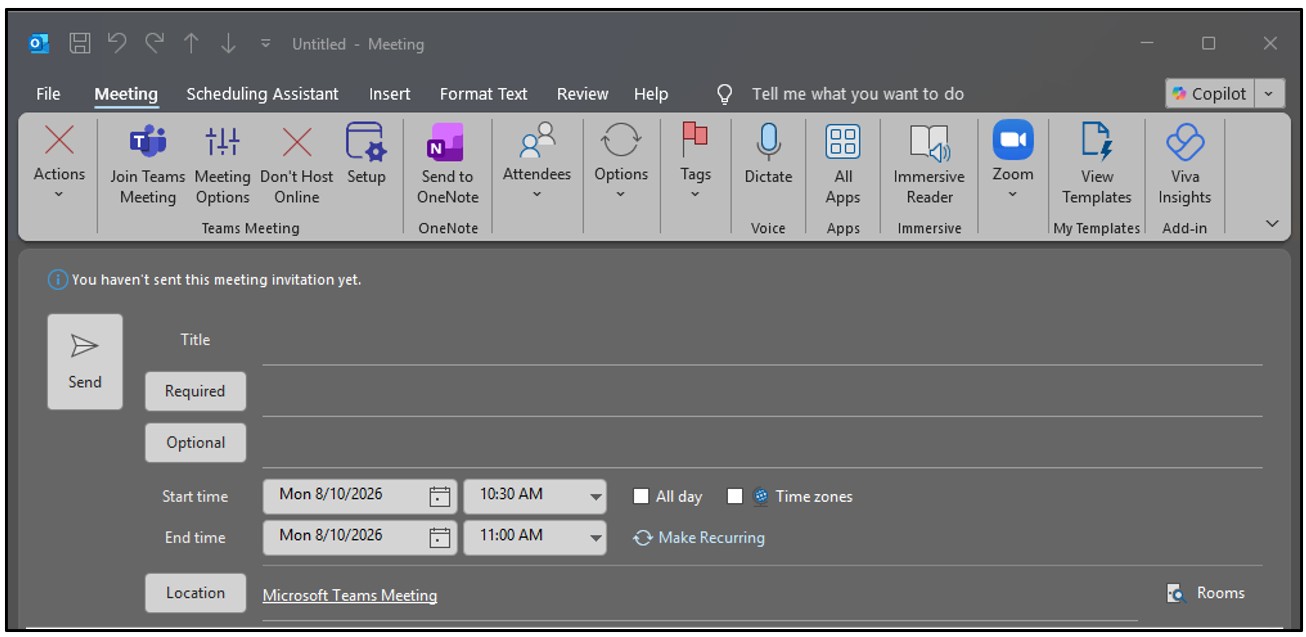Viewport: 1306px width, 637px height.
Task: Open the start date calendar picker
Action: click(440, 496)
